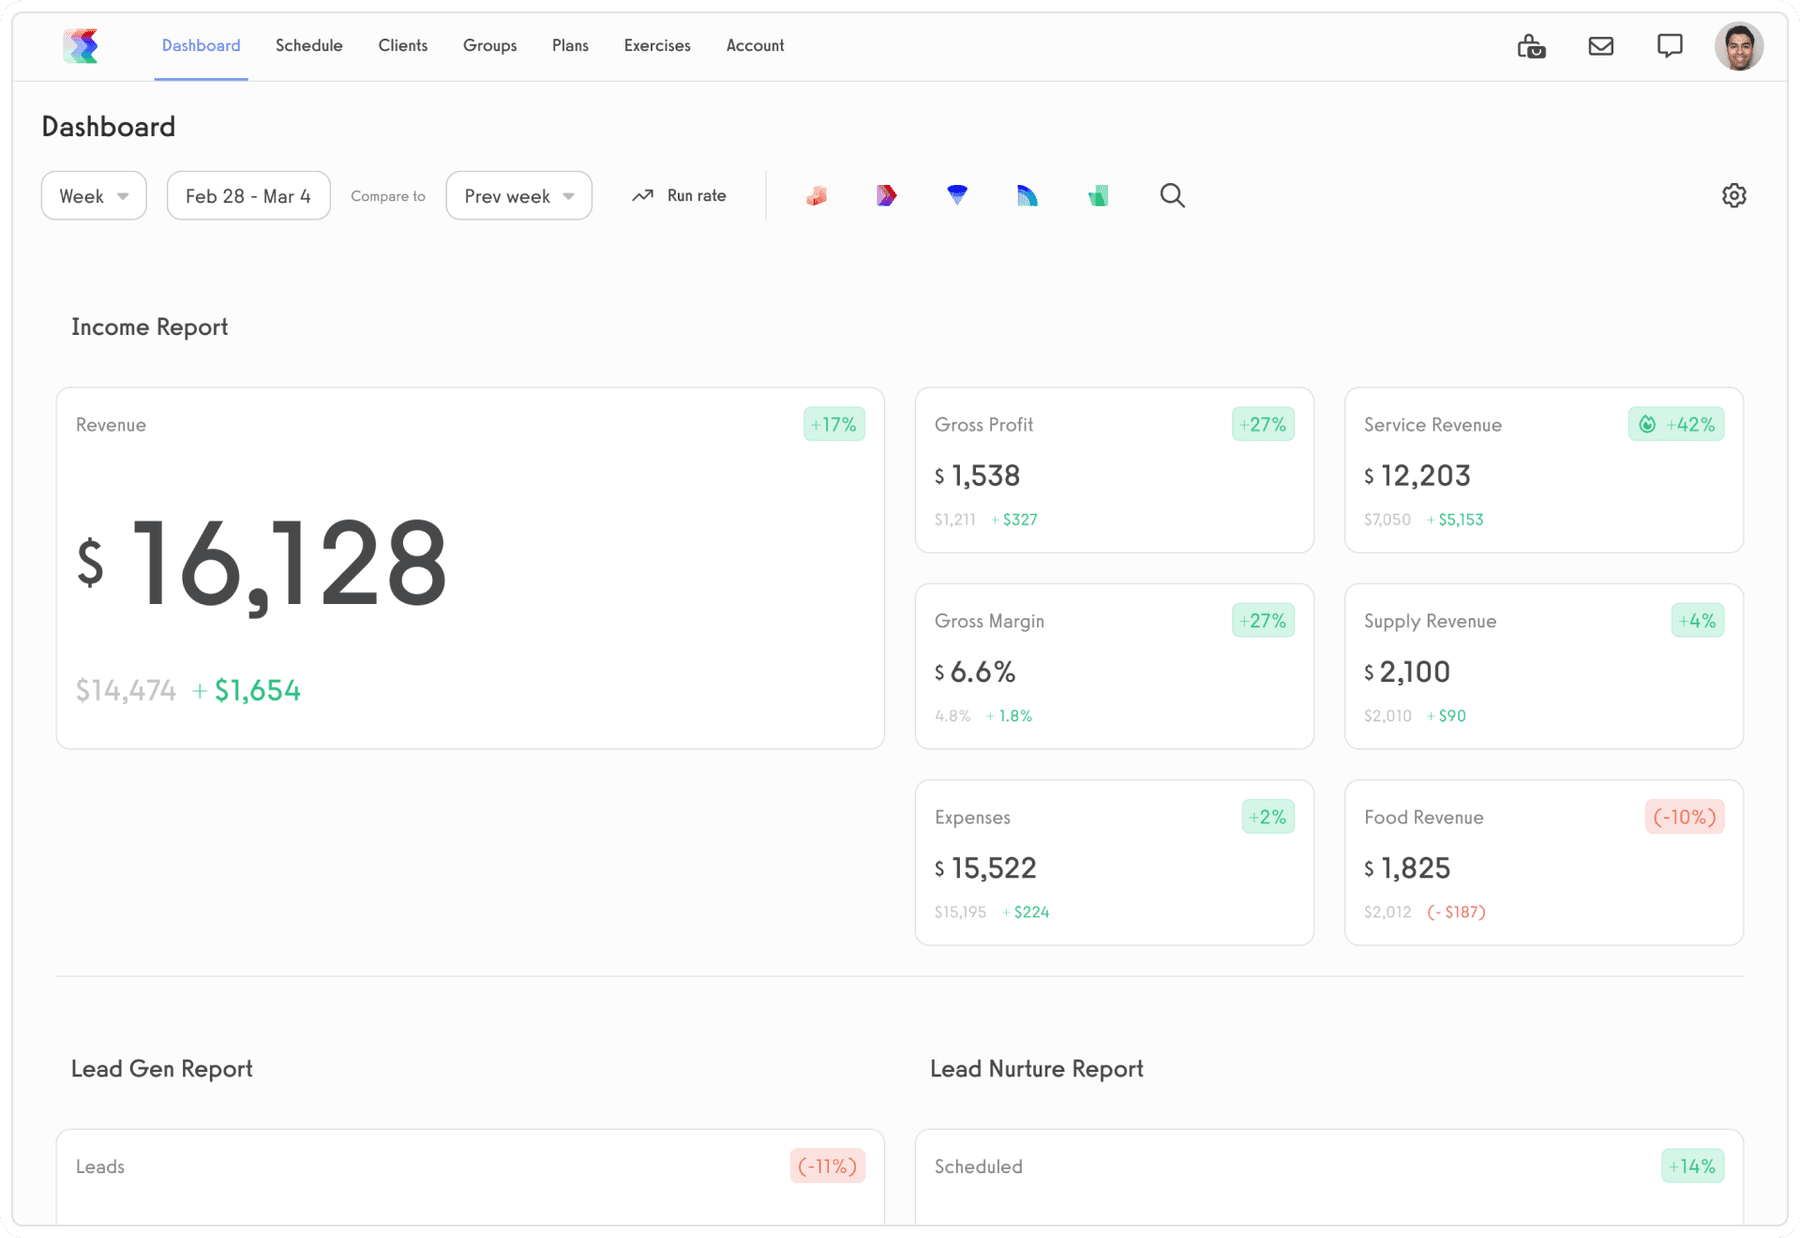Open the settings gear icon
This screenshot has width=1800, height=1238.
pos(1735,195)
